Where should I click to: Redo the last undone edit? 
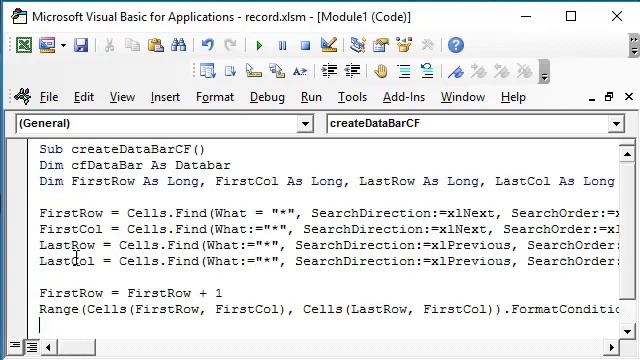click(231, 45)
